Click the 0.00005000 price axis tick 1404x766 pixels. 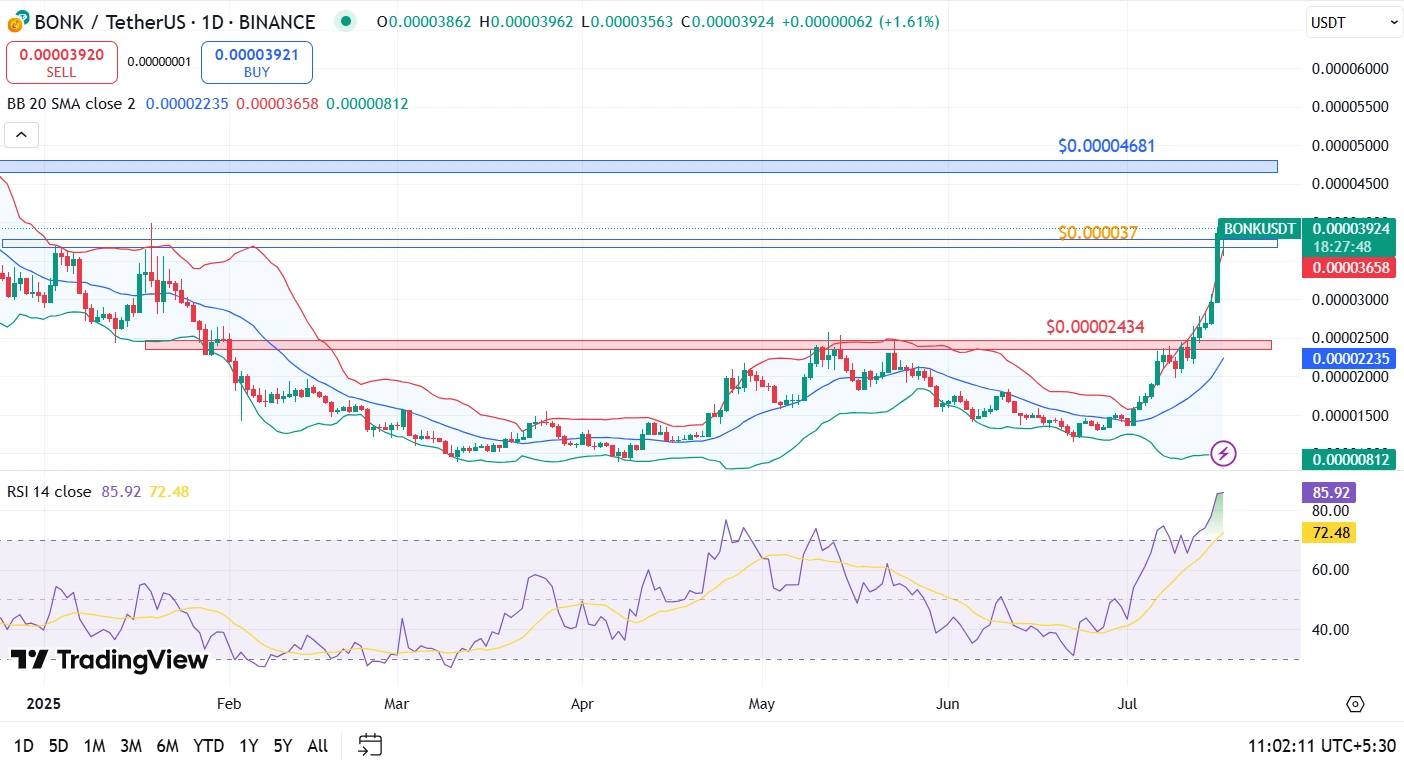(1351, 146)
